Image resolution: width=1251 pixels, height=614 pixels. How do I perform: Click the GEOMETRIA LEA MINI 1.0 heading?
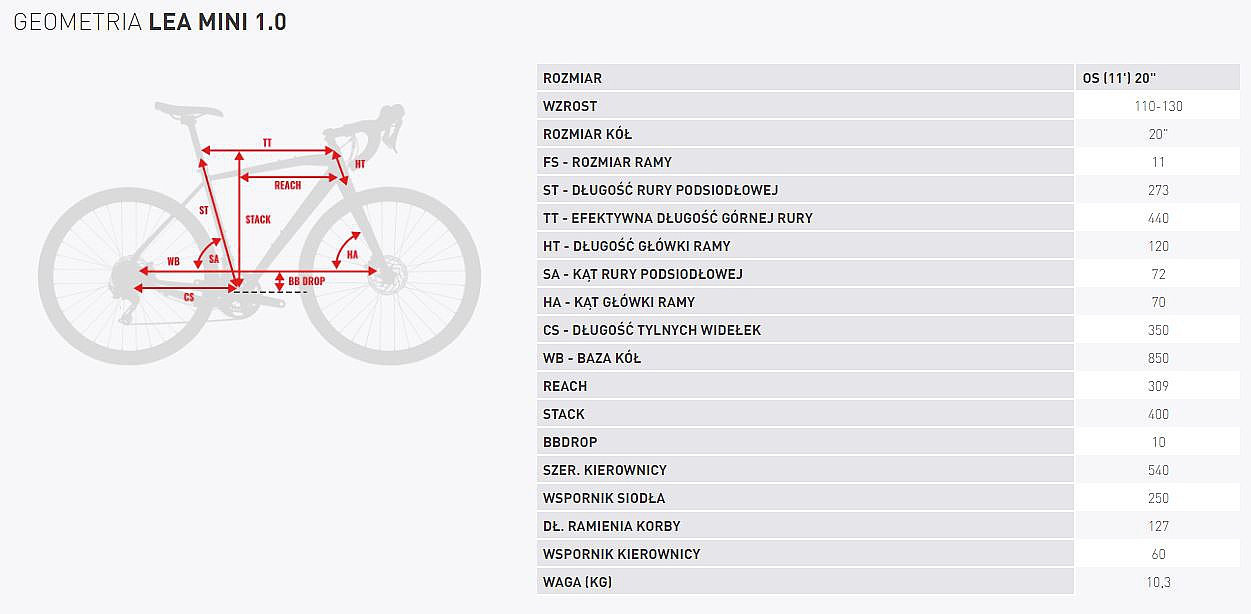pyautogui.click(x=150, y=22)
